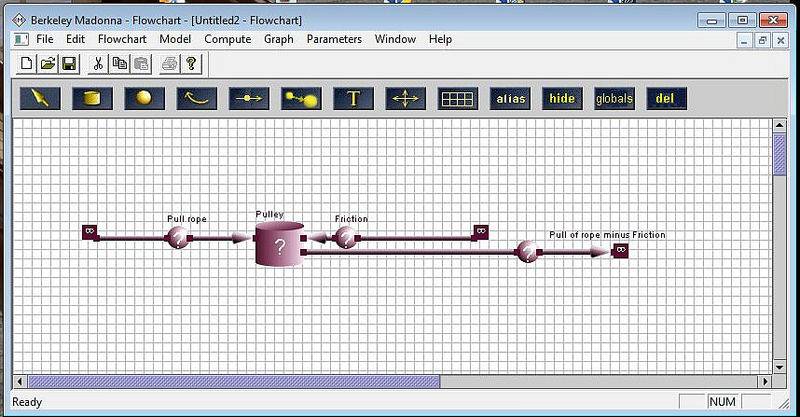Select the four-way arrows move tool
800x417 pixels.
(x=405, y=98)
